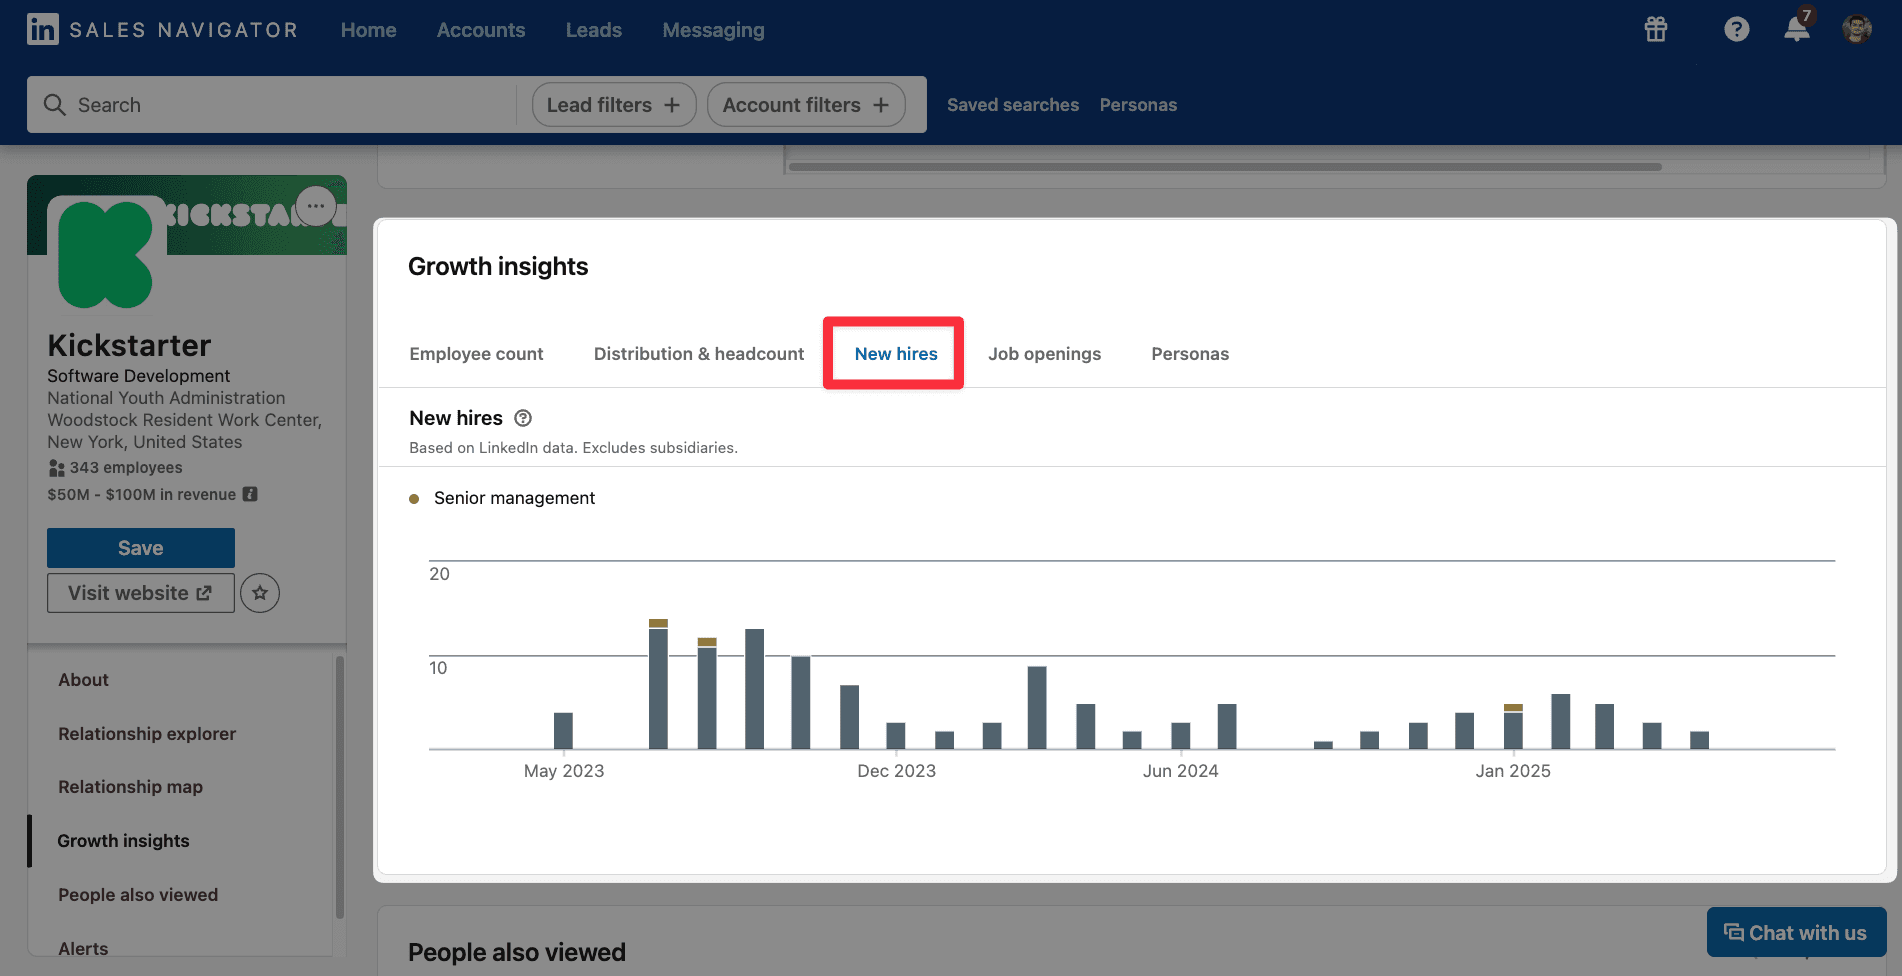Click the Senior management legend dot

click(414, 499)
